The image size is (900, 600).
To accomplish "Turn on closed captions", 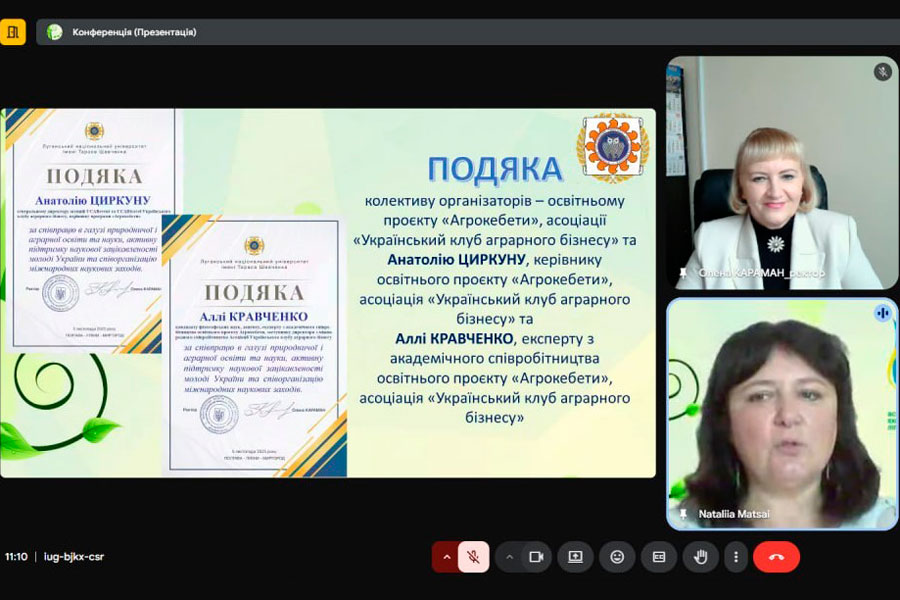I will click(659, 557).
